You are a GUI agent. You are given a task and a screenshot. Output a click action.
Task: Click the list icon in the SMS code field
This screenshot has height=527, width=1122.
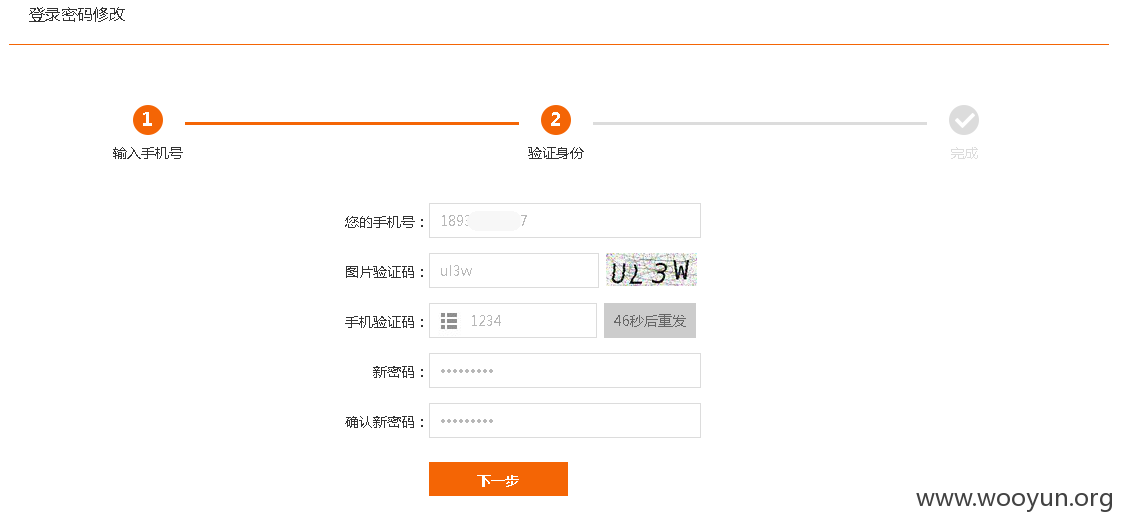click(449, 321)
